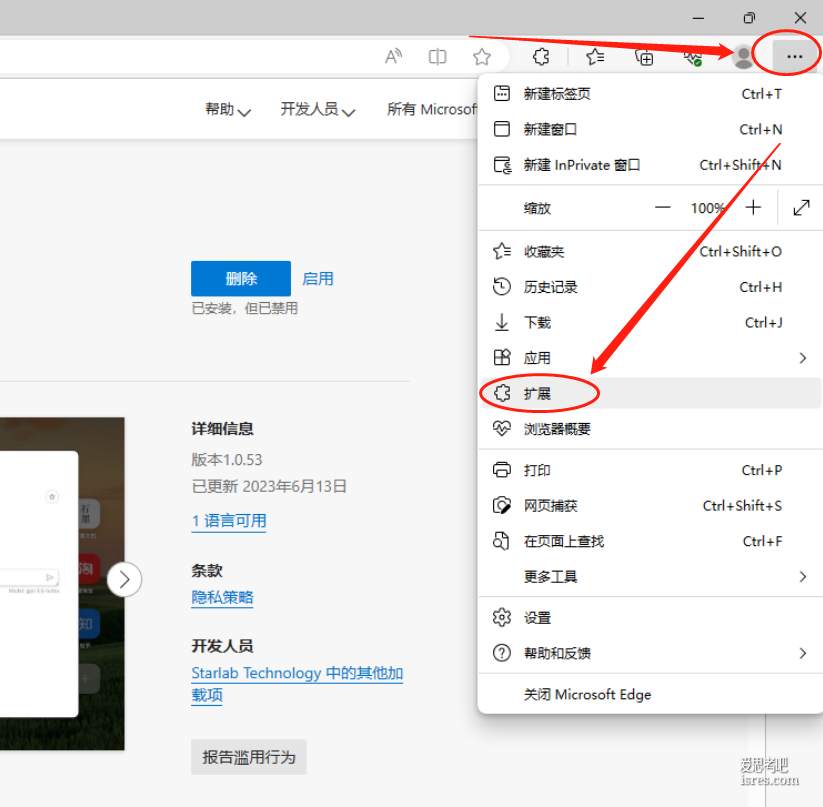Open the 隐私策略 link

(x=222, y=597)
